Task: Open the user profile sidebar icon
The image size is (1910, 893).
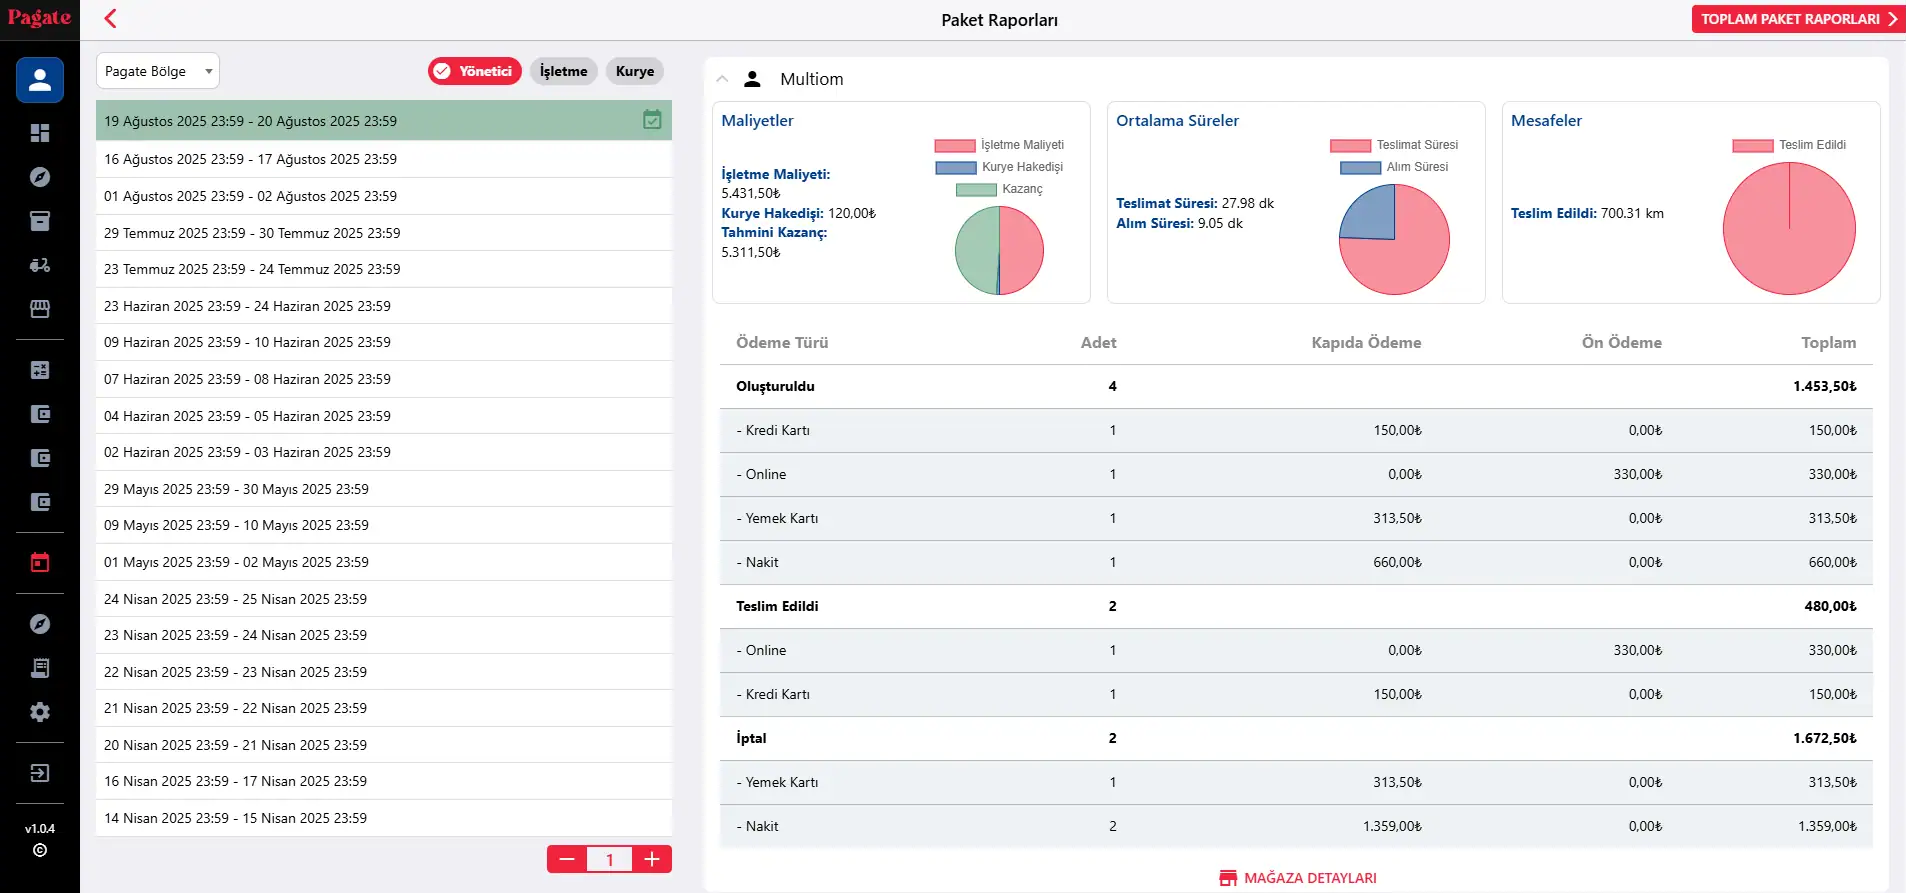Action: (x=40, y=80)
